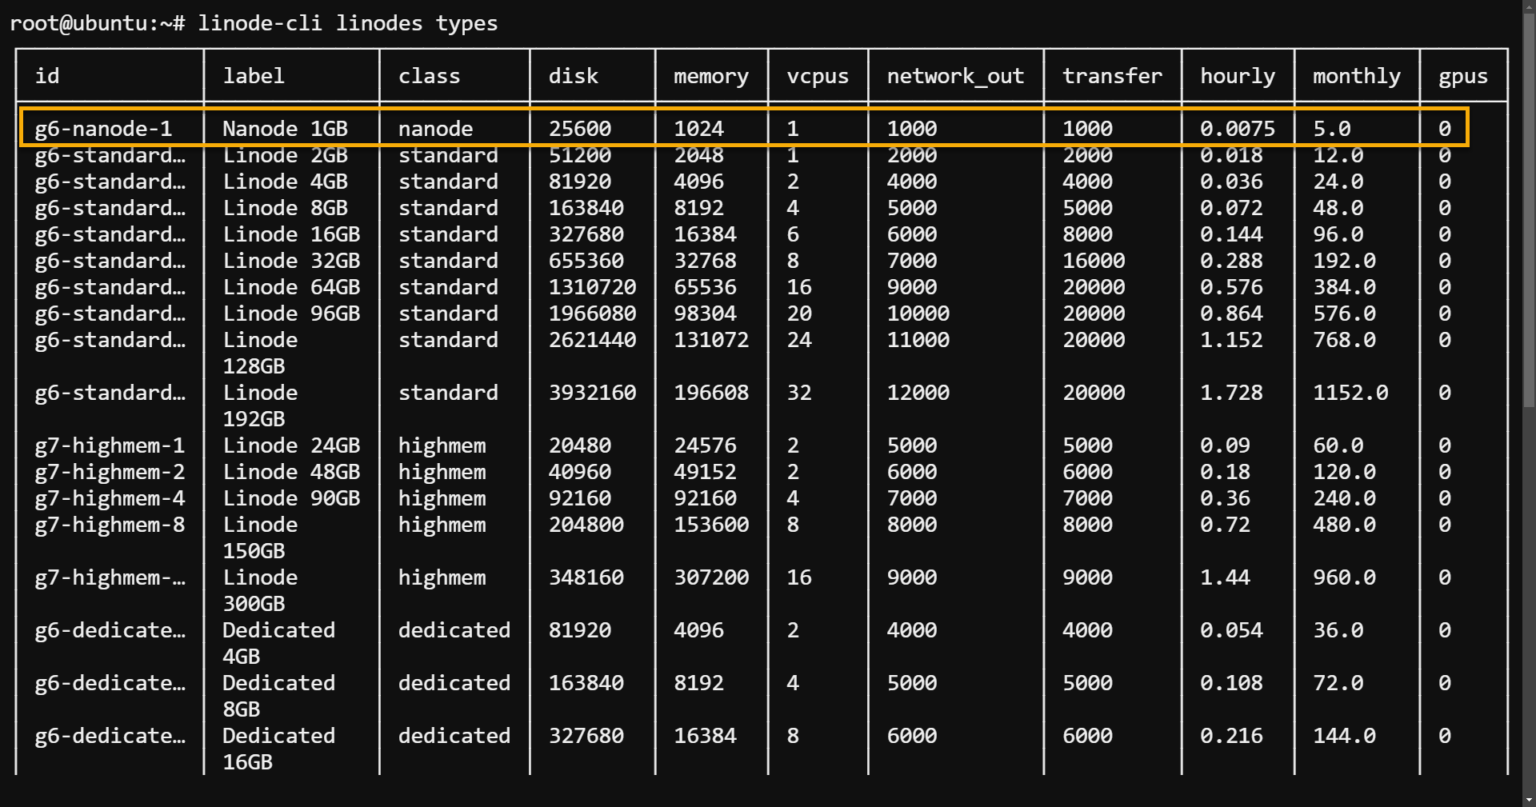
Task: Select the g7-highmem-1 row id
Action: point(110,445)
